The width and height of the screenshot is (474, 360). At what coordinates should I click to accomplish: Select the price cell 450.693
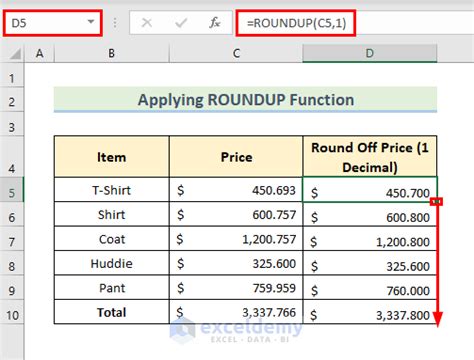click(x=236, y=190)
